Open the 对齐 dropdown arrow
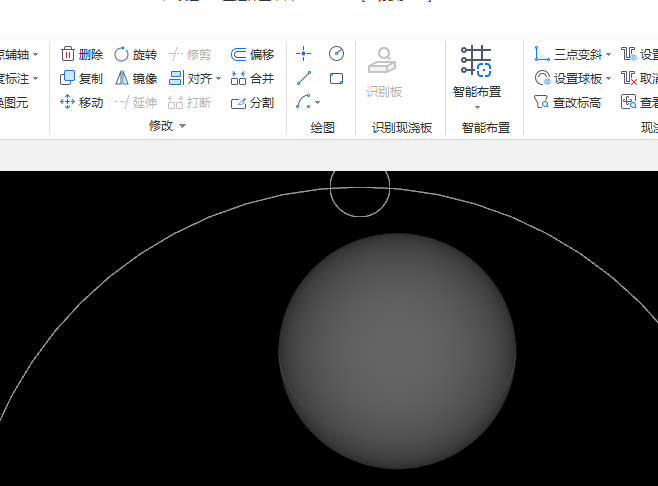This screenshot has width=658, height=486. [218, 78]
